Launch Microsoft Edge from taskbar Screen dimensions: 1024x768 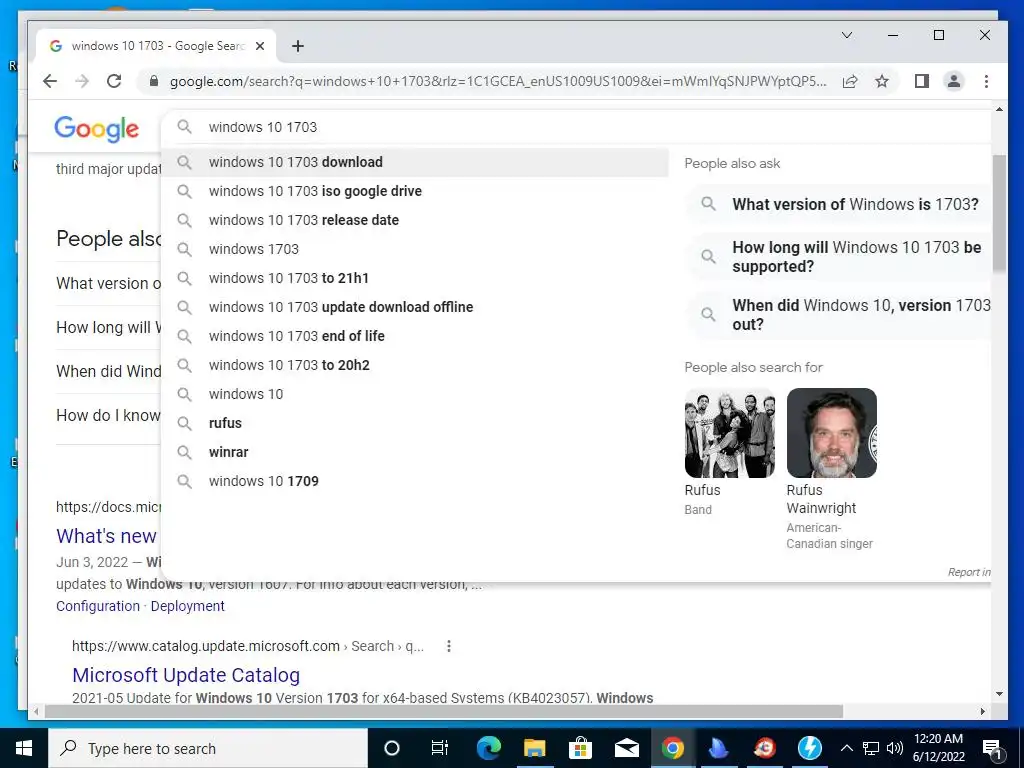[x=488, y=748]
